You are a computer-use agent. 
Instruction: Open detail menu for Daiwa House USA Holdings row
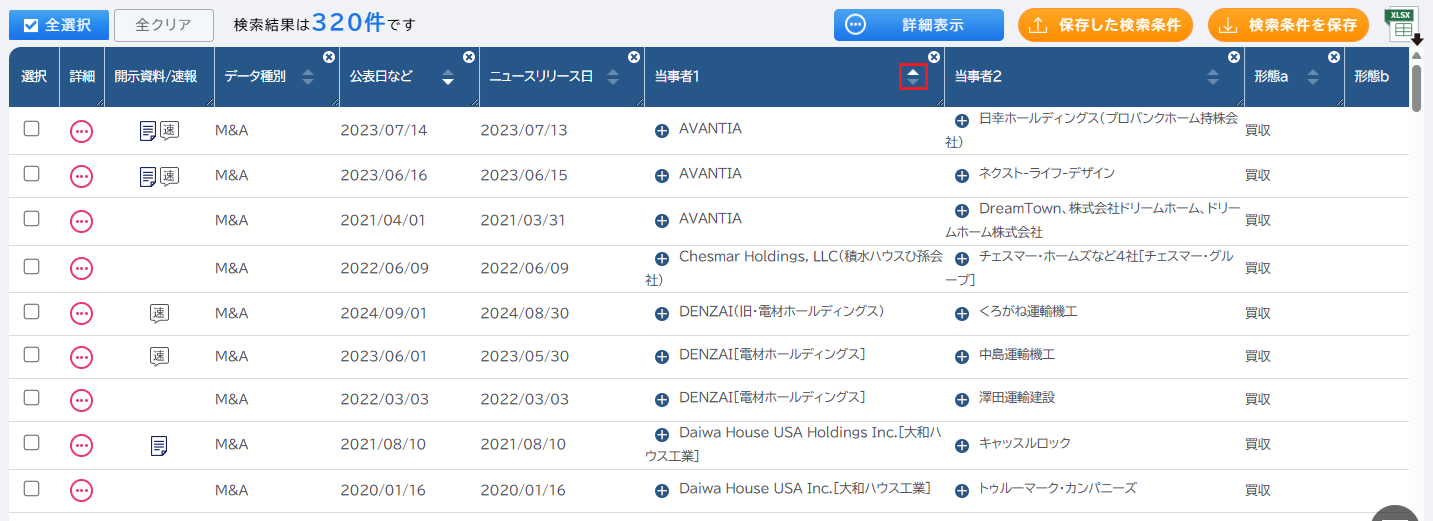pos(82,445)
